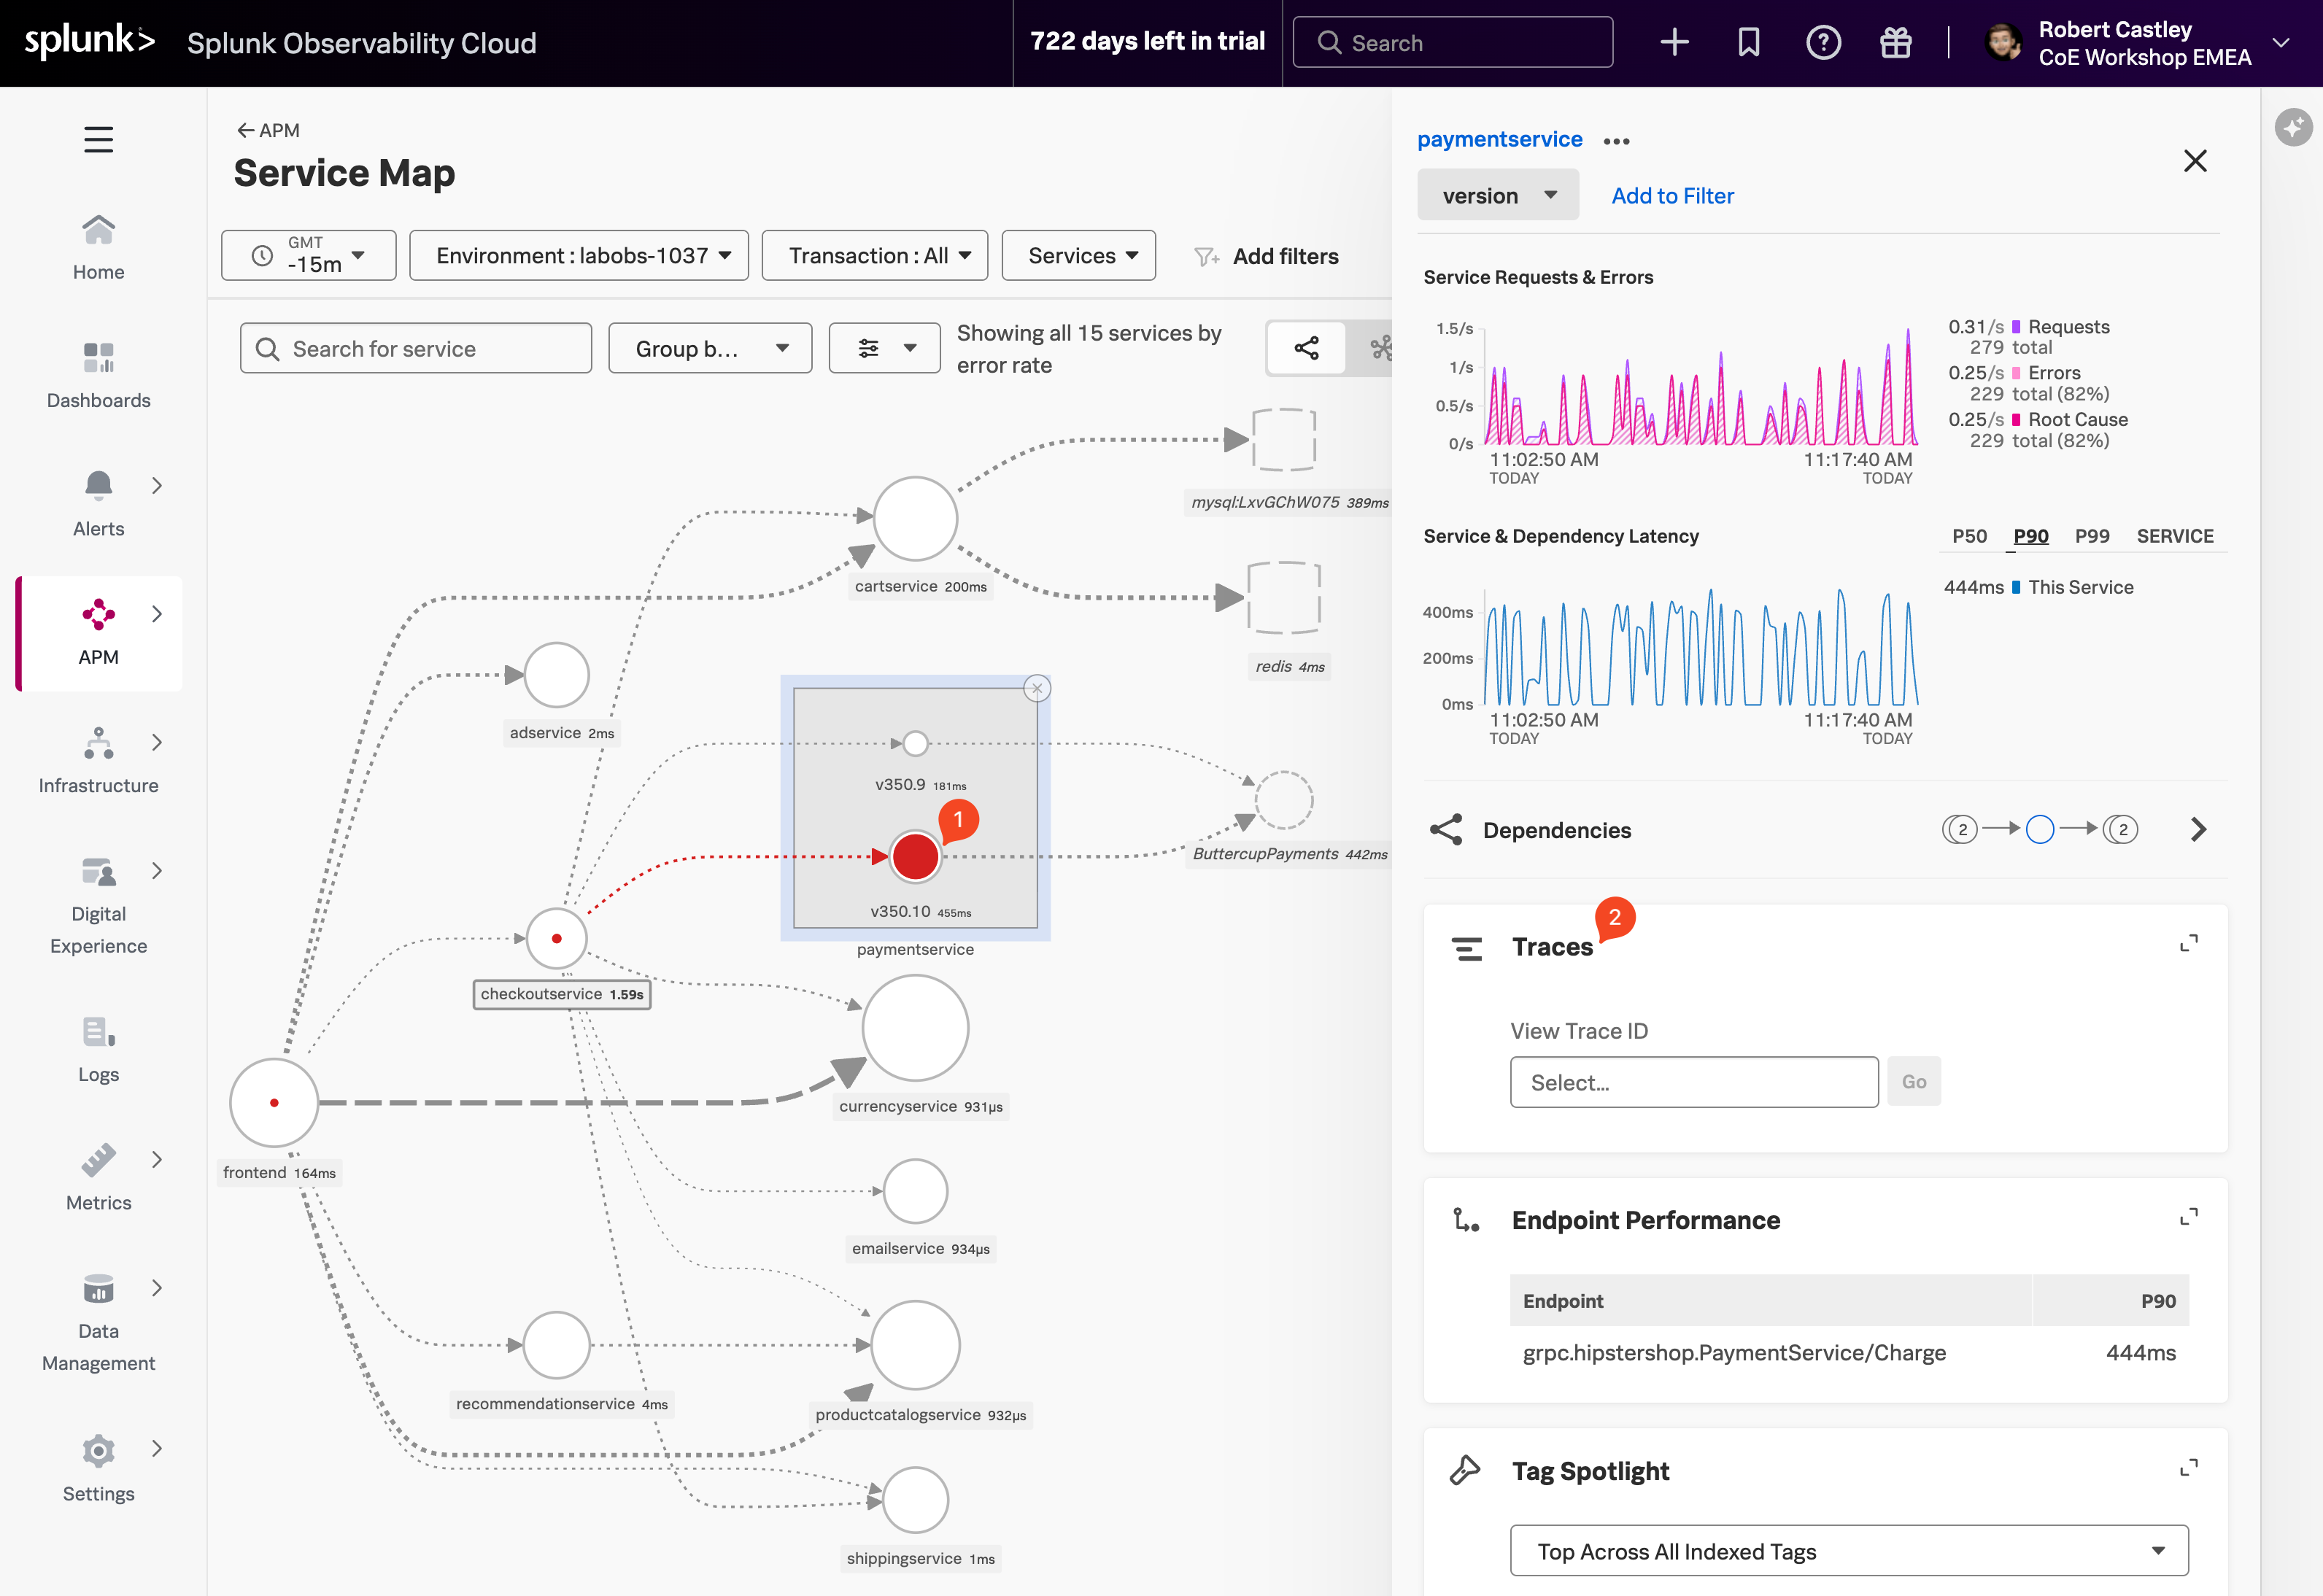Viewport: 2323px width, 1596px height.
Task: Select the P50 latency percentile
Action: (1969, 536)
